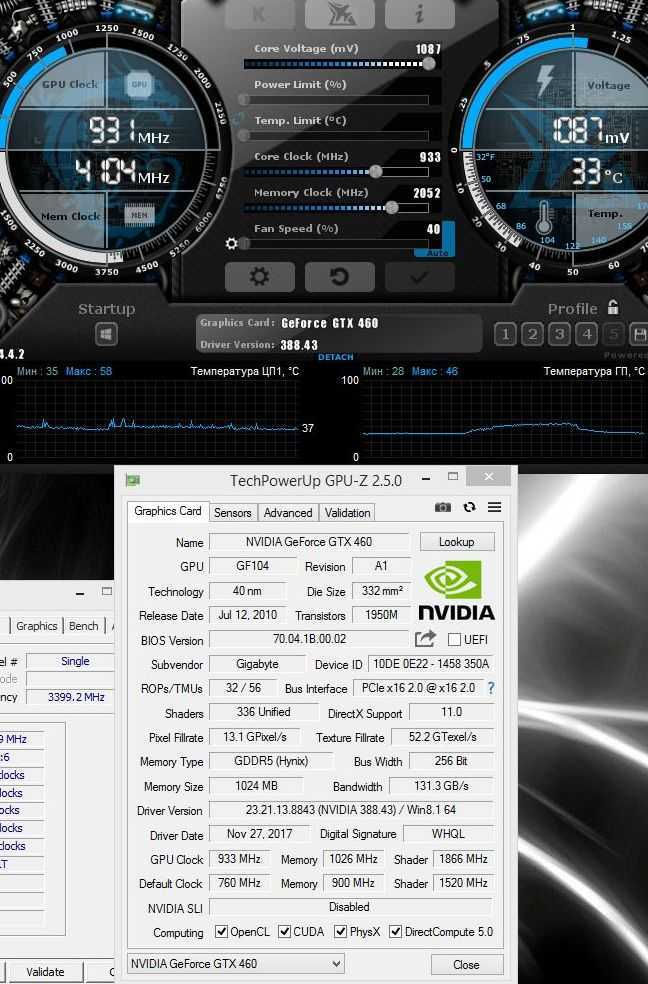Adjust the Memory Clock slider handle
Image resolution: width=648 pixels, height=984 pixels.
[391, 208]
